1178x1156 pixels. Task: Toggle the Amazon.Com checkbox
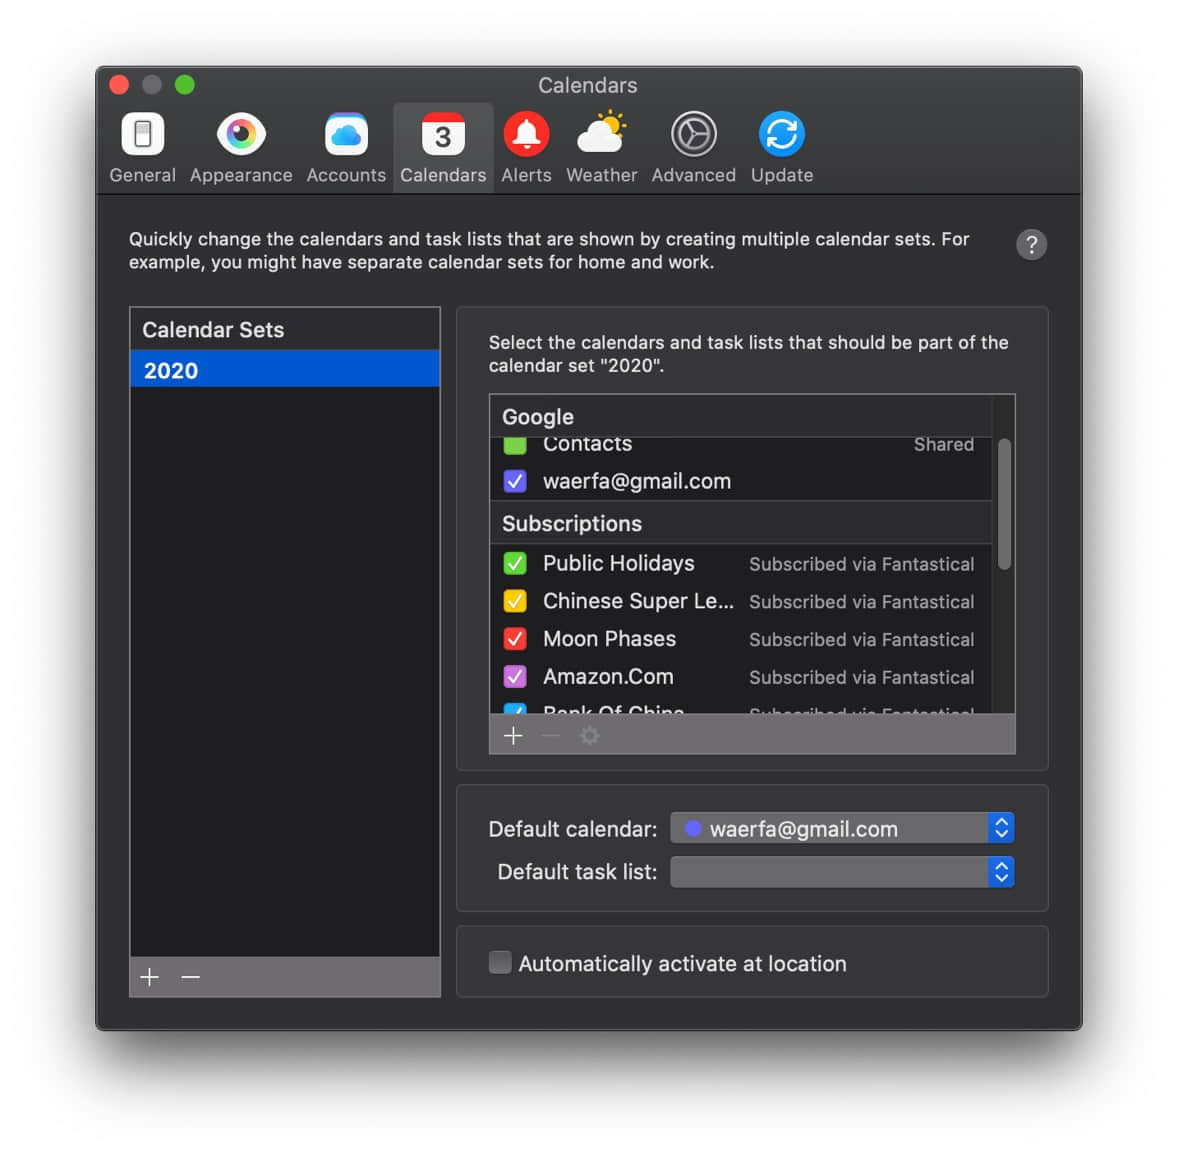[x=515, y=676]
